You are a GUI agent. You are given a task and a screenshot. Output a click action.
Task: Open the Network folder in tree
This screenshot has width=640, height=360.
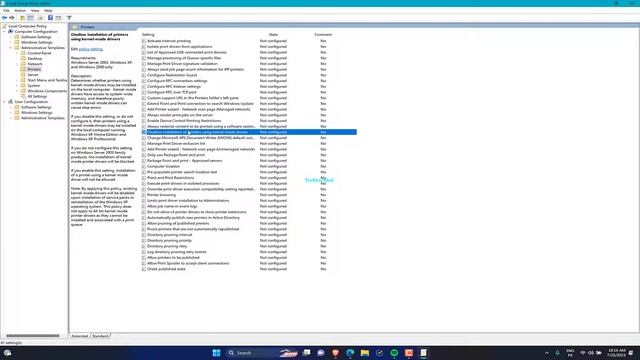click(35, 64)
